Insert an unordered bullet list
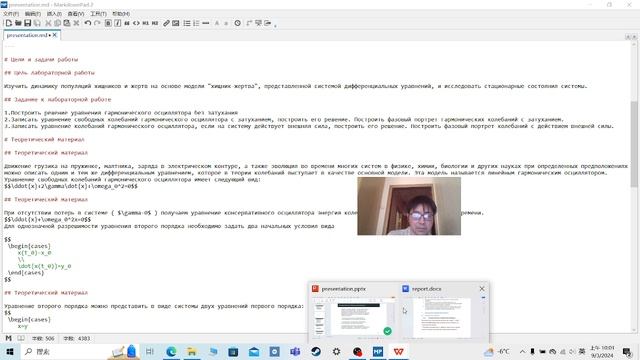 (x=187, y=23)
